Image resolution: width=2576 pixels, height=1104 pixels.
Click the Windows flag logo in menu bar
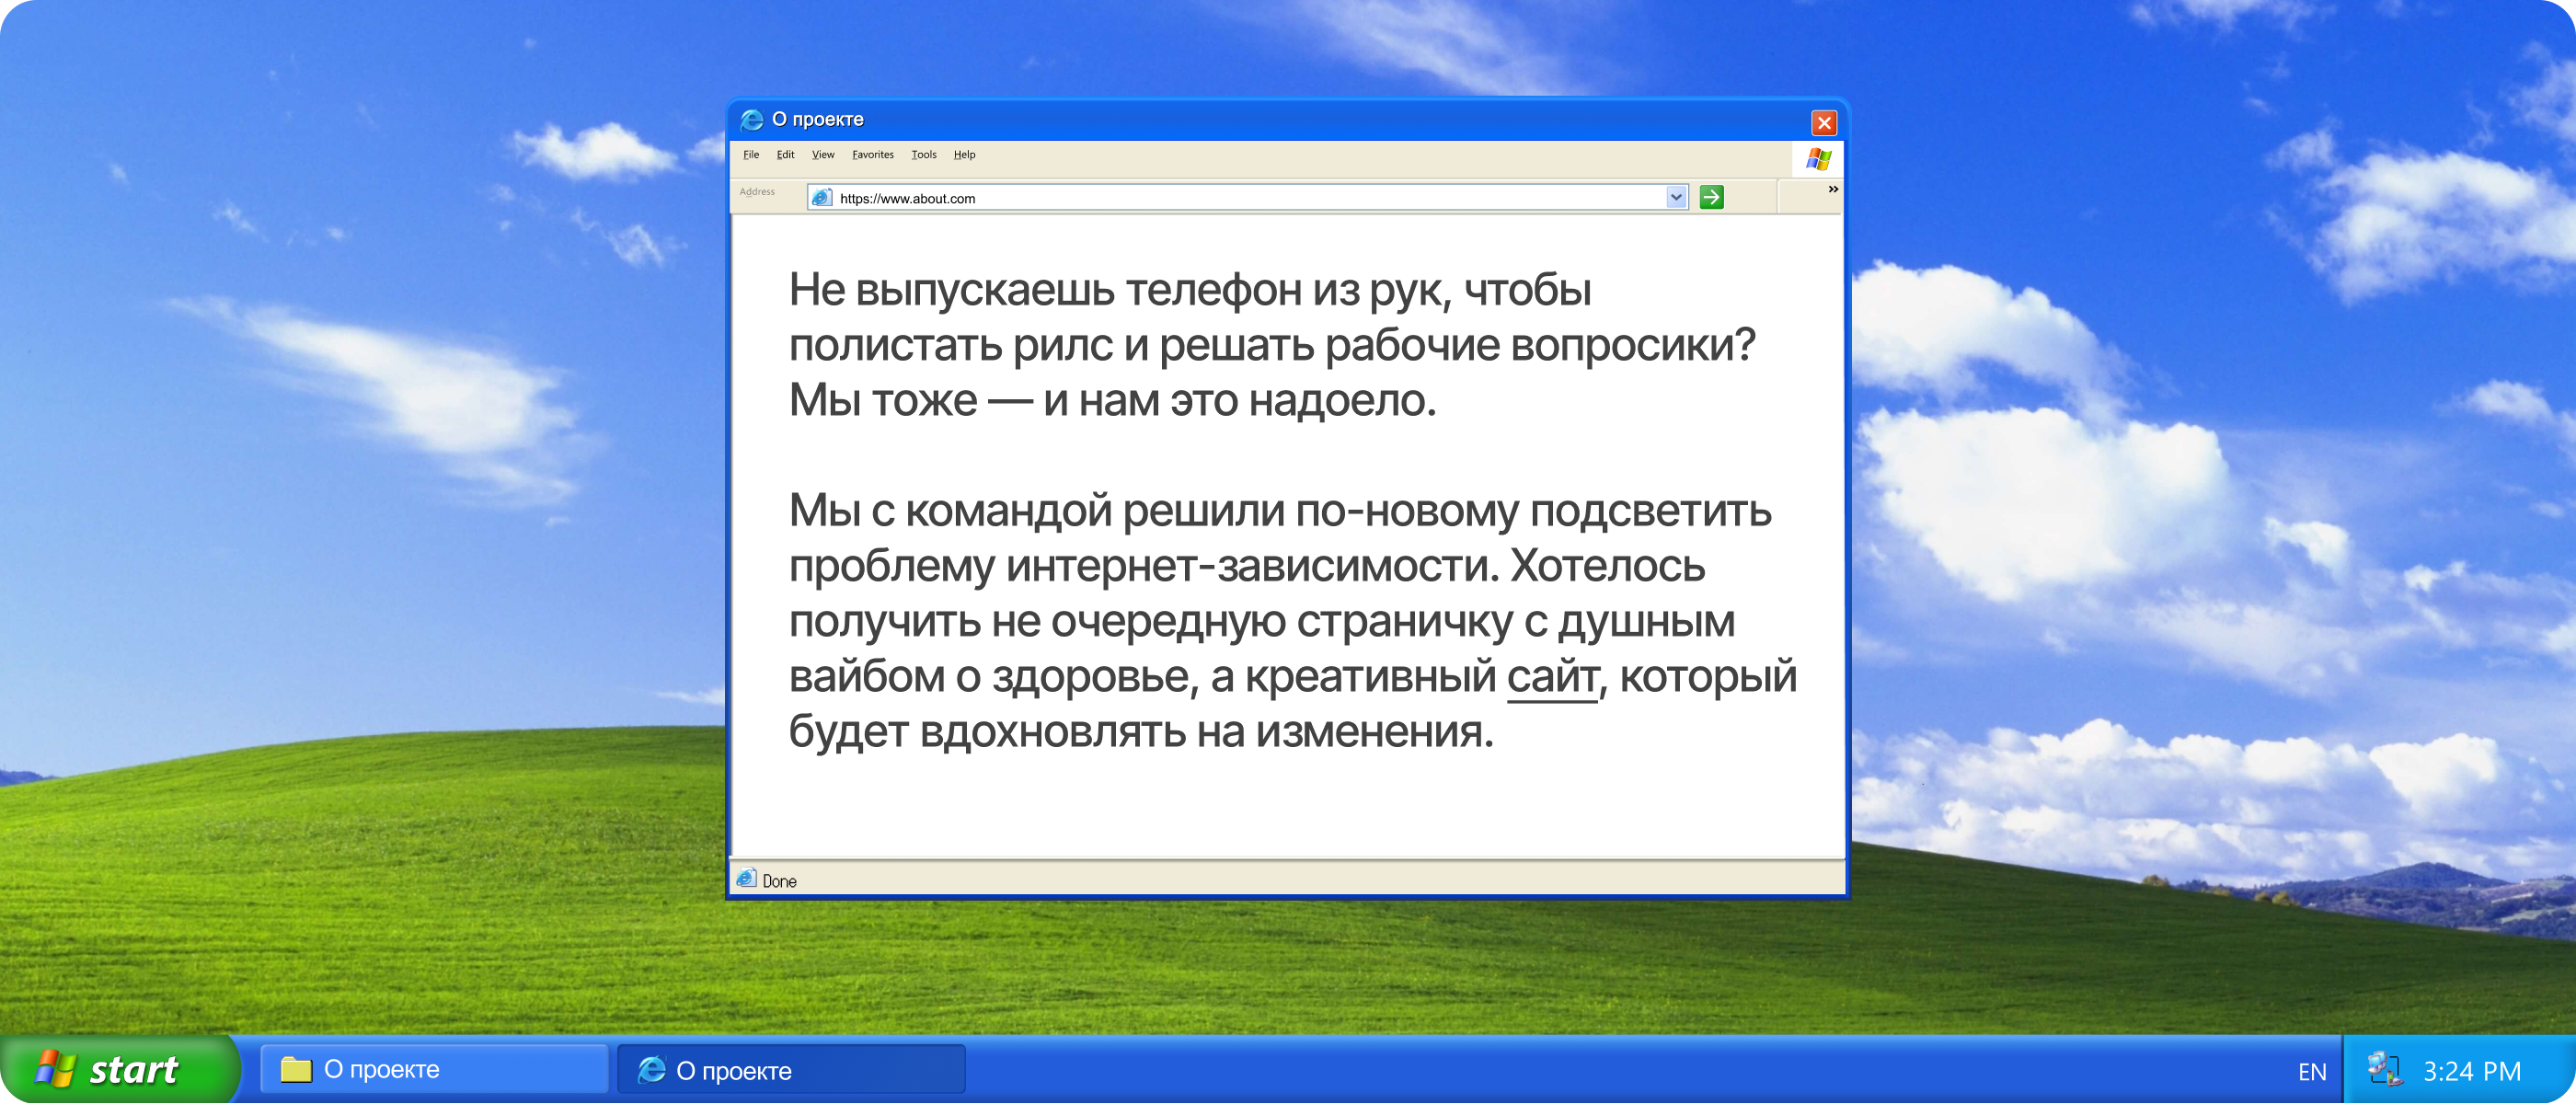(1818, 159)
